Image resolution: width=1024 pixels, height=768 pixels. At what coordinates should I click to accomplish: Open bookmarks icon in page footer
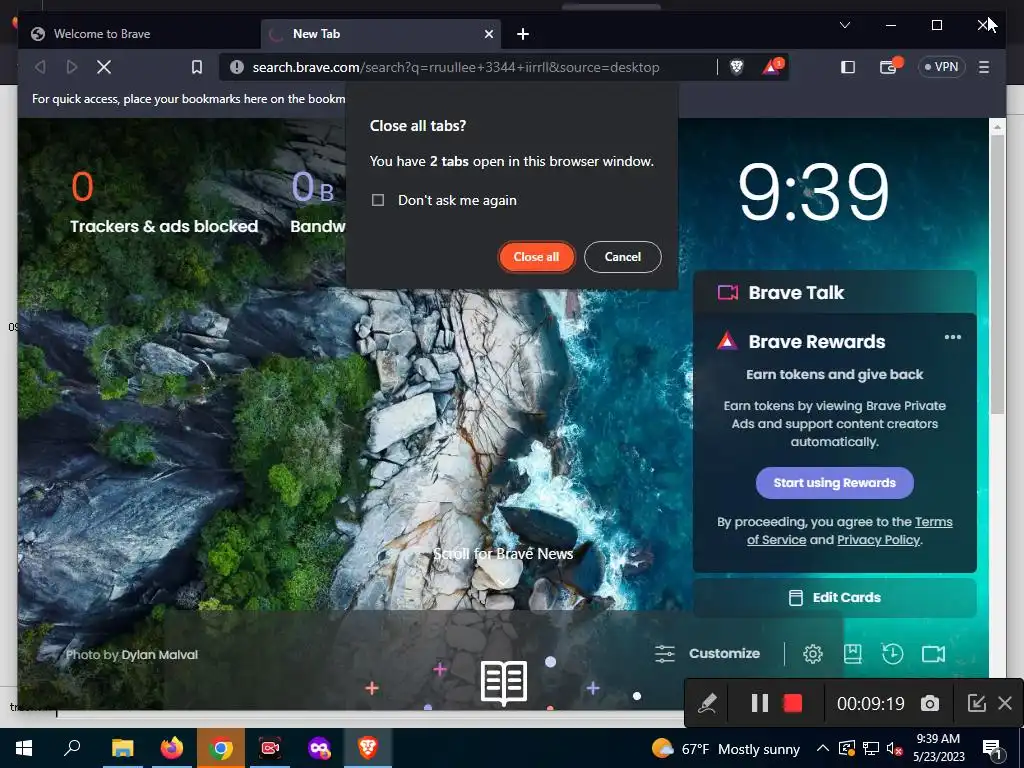pos(853,654)
